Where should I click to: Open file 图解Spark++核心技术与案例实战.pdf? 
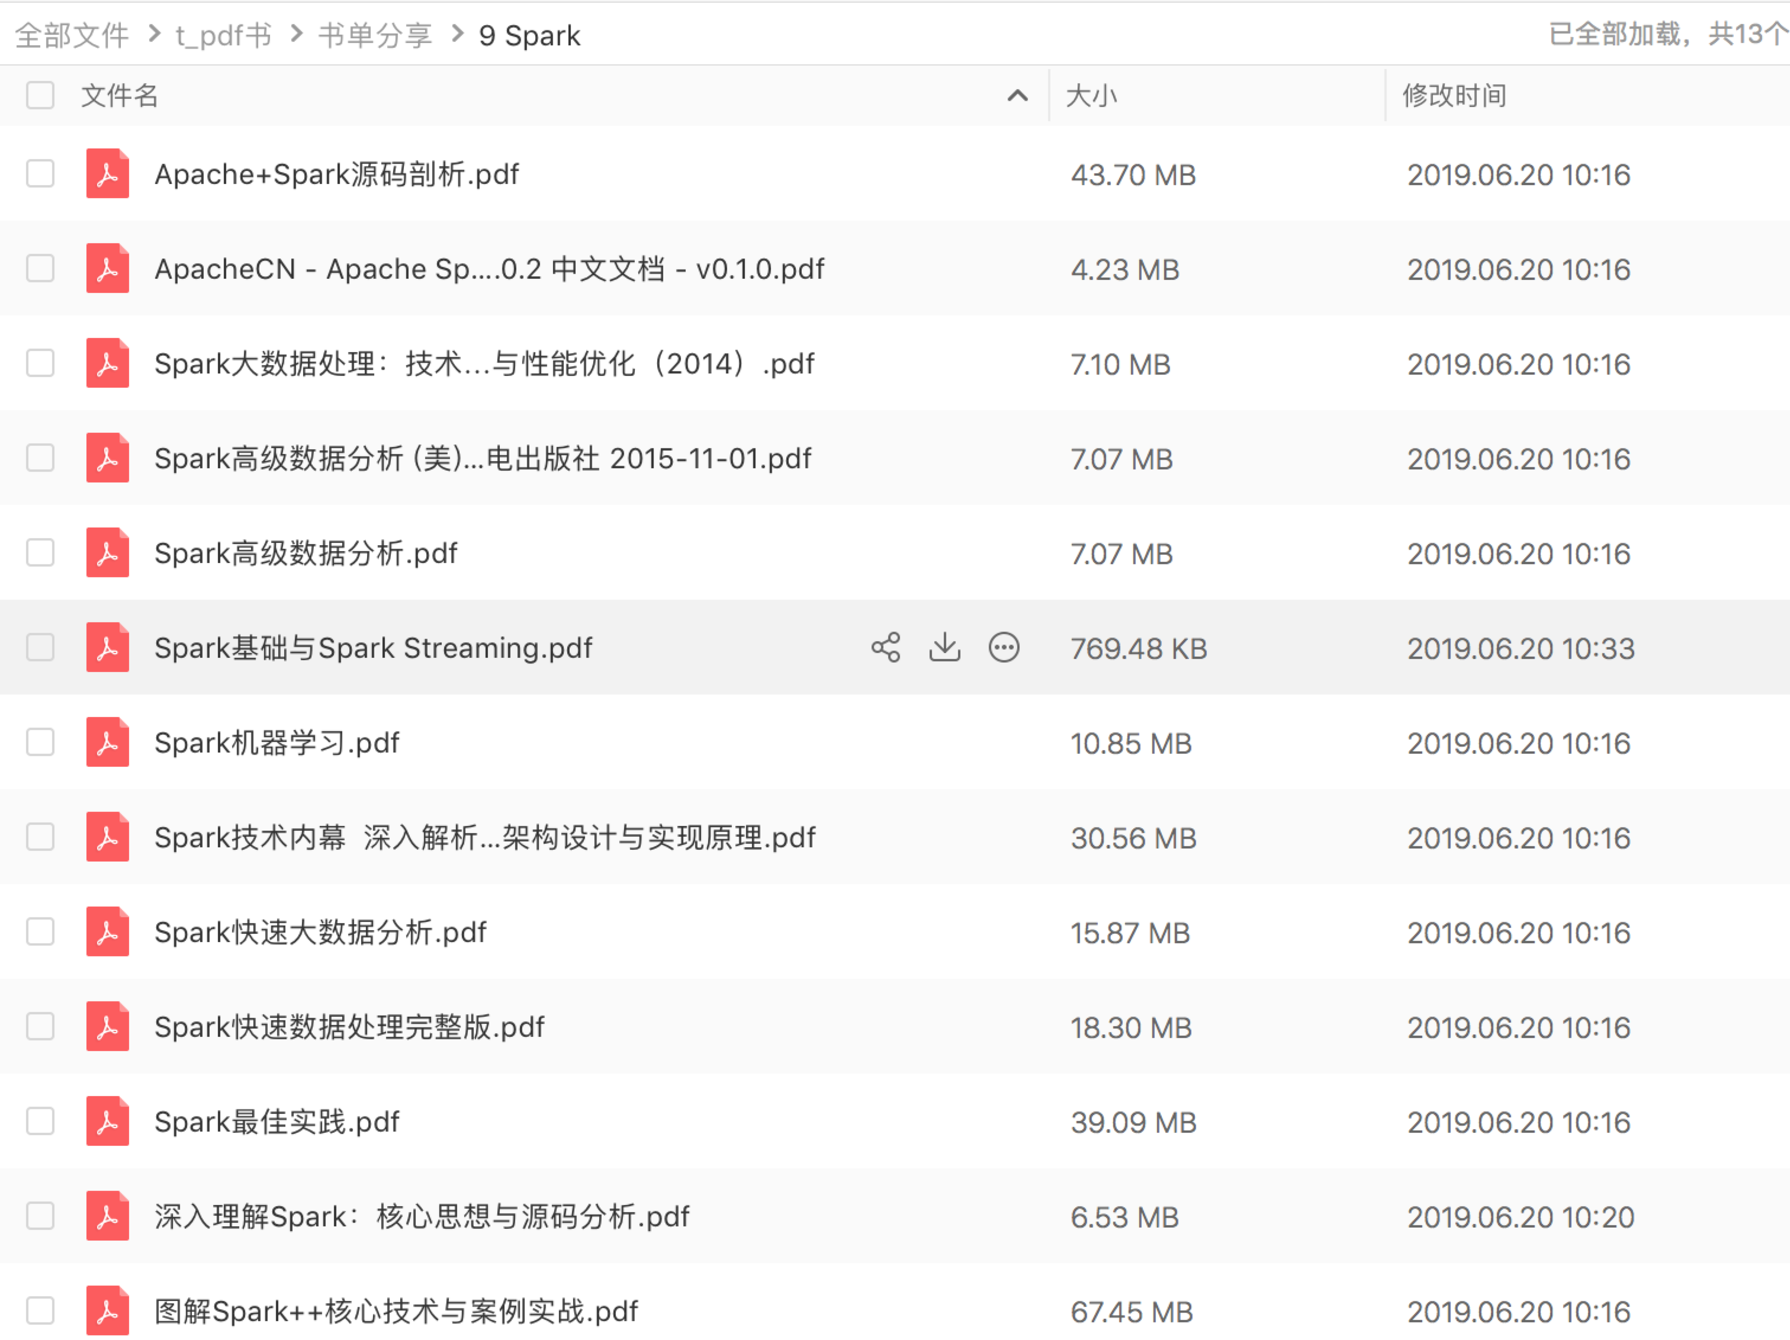click(x=396, y=1311)
